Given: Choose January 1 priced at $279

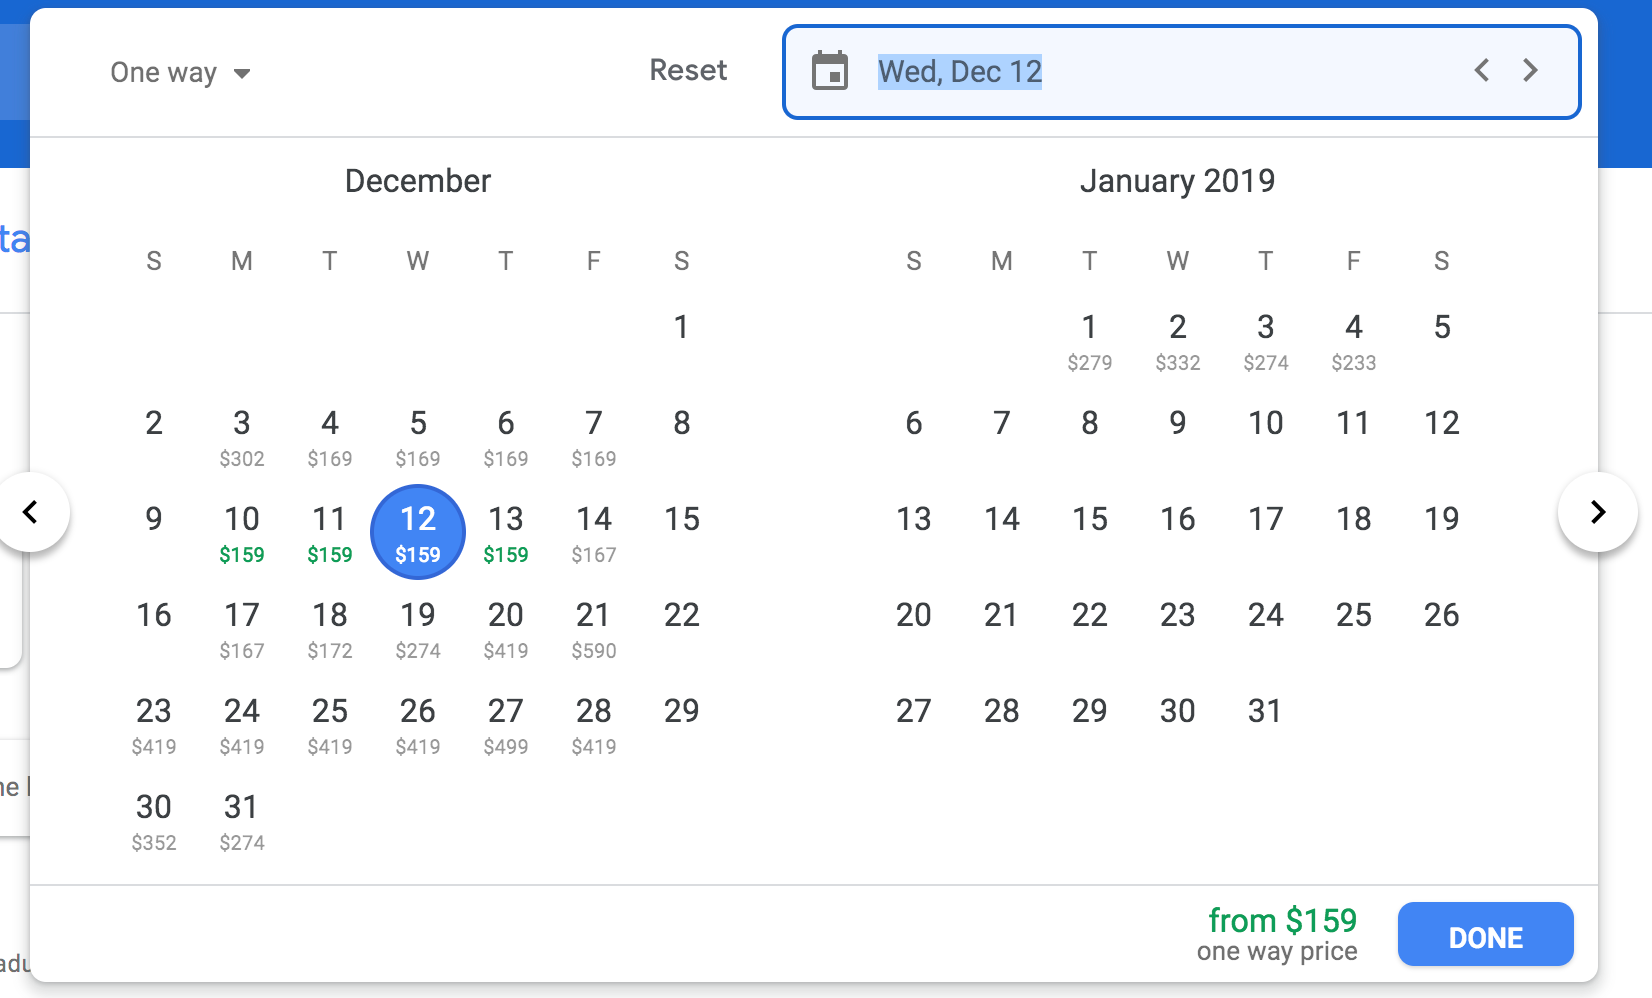Looking at the screenshot, I should coord(1090,340).
